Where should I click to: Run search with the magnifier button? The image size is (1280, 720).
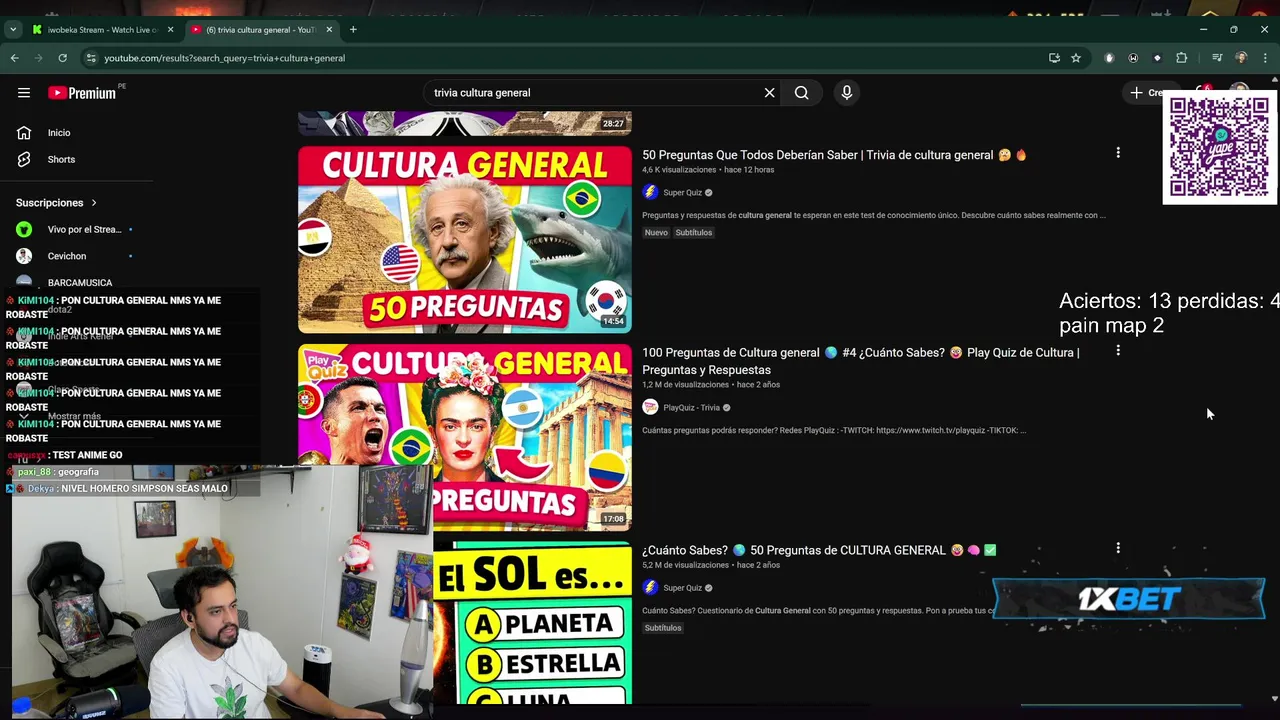[x=801, y=93]
